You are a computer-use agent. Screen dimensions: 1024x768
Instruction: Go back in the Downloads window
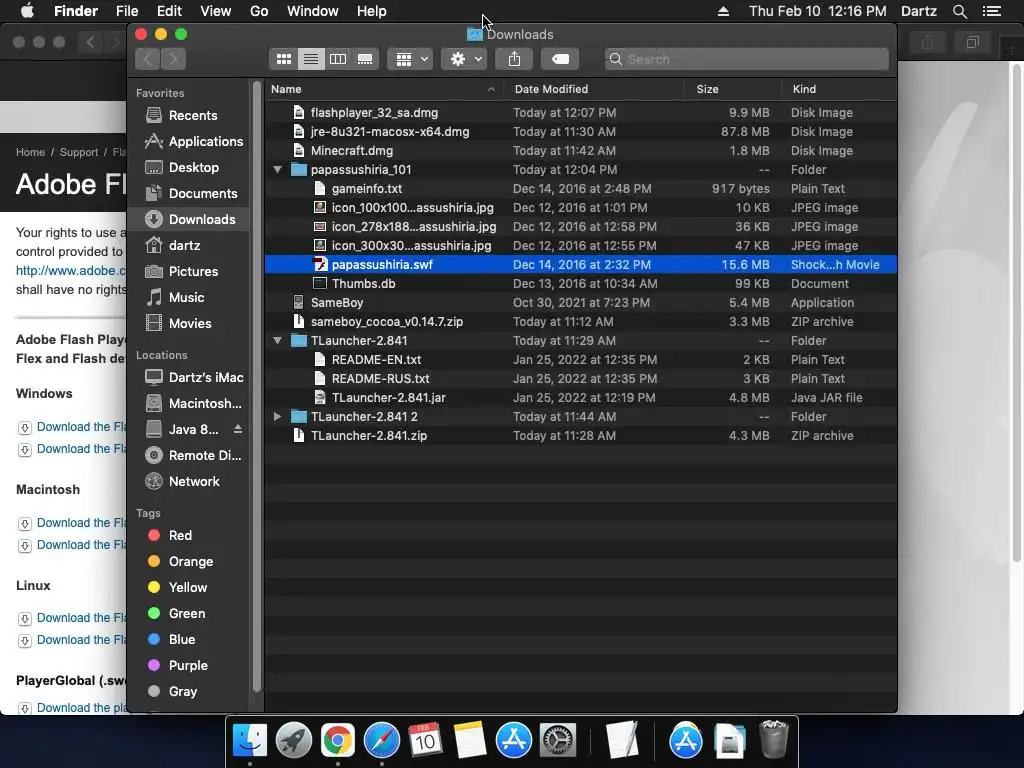click(x=148, y=59)
